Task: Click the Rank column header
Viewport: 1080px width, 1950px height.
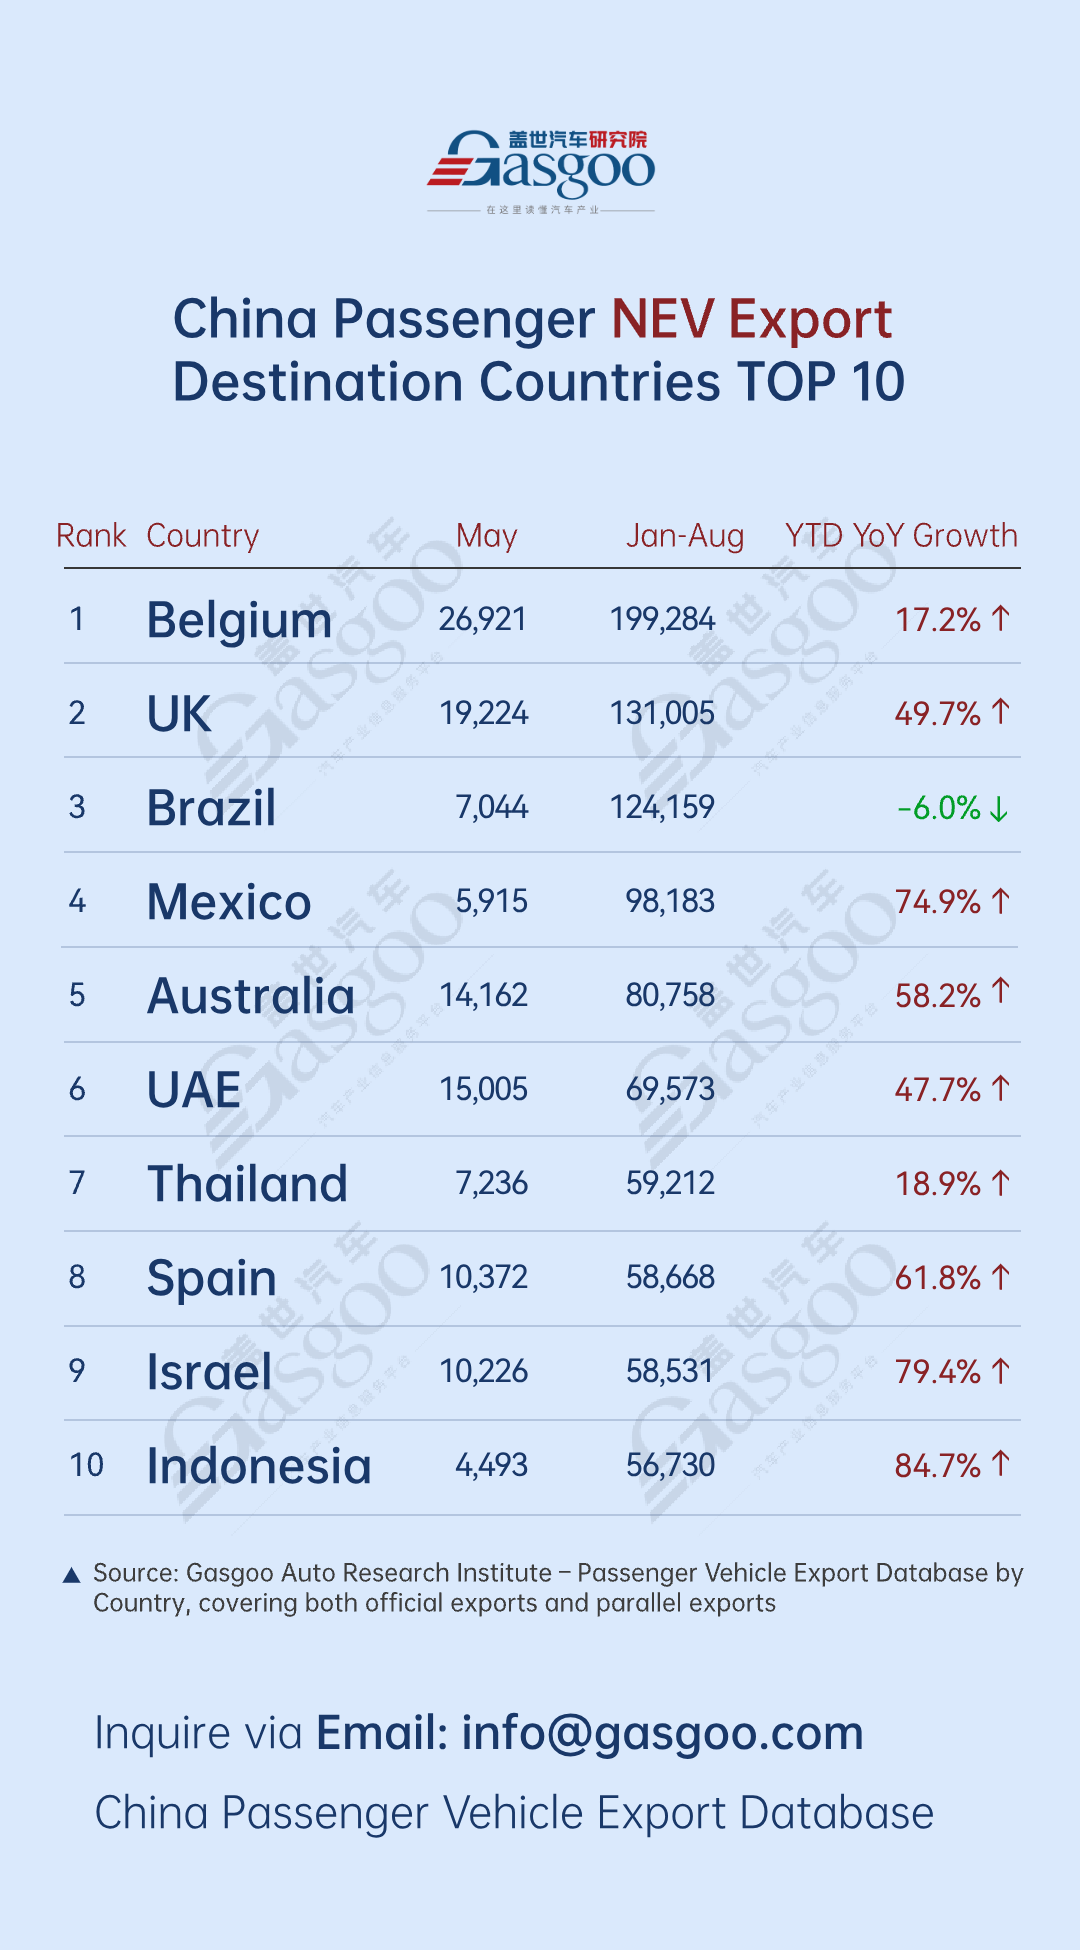Action: point(91,536)
